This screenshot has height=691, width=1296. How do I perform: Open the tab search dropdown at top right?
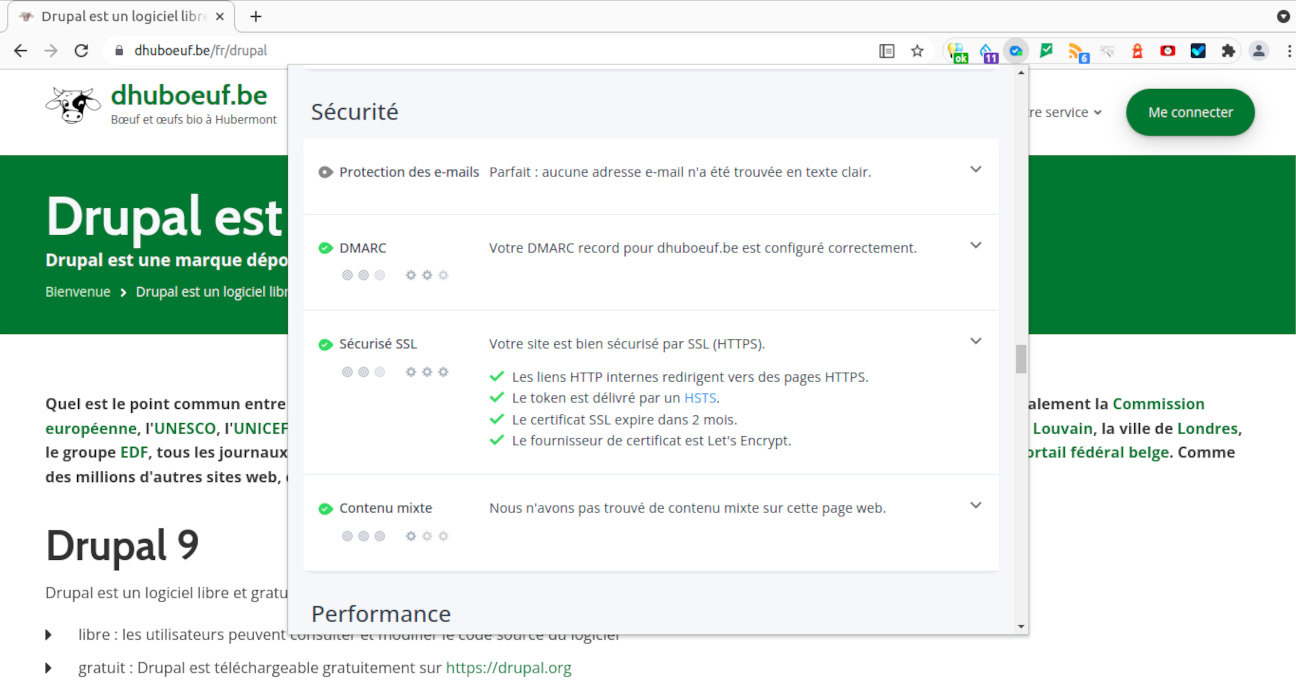pyautogui.click(x=1283, y=17)
